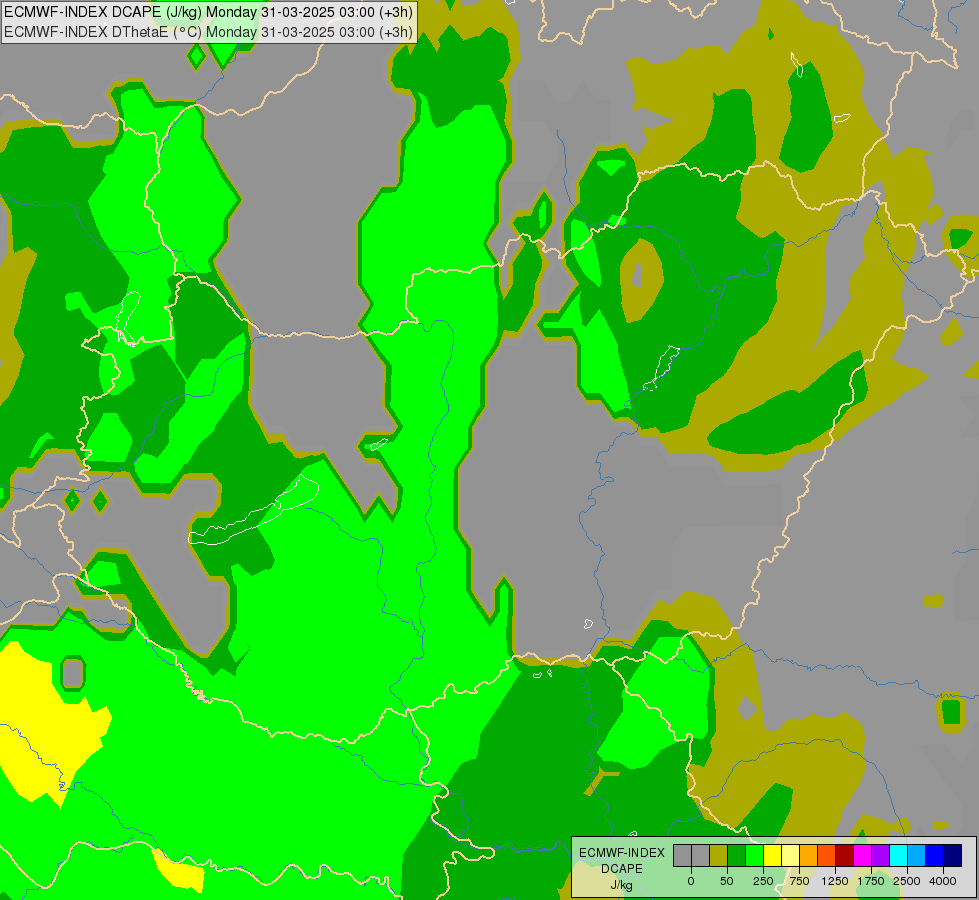Click the legend label '4000'

943,881
